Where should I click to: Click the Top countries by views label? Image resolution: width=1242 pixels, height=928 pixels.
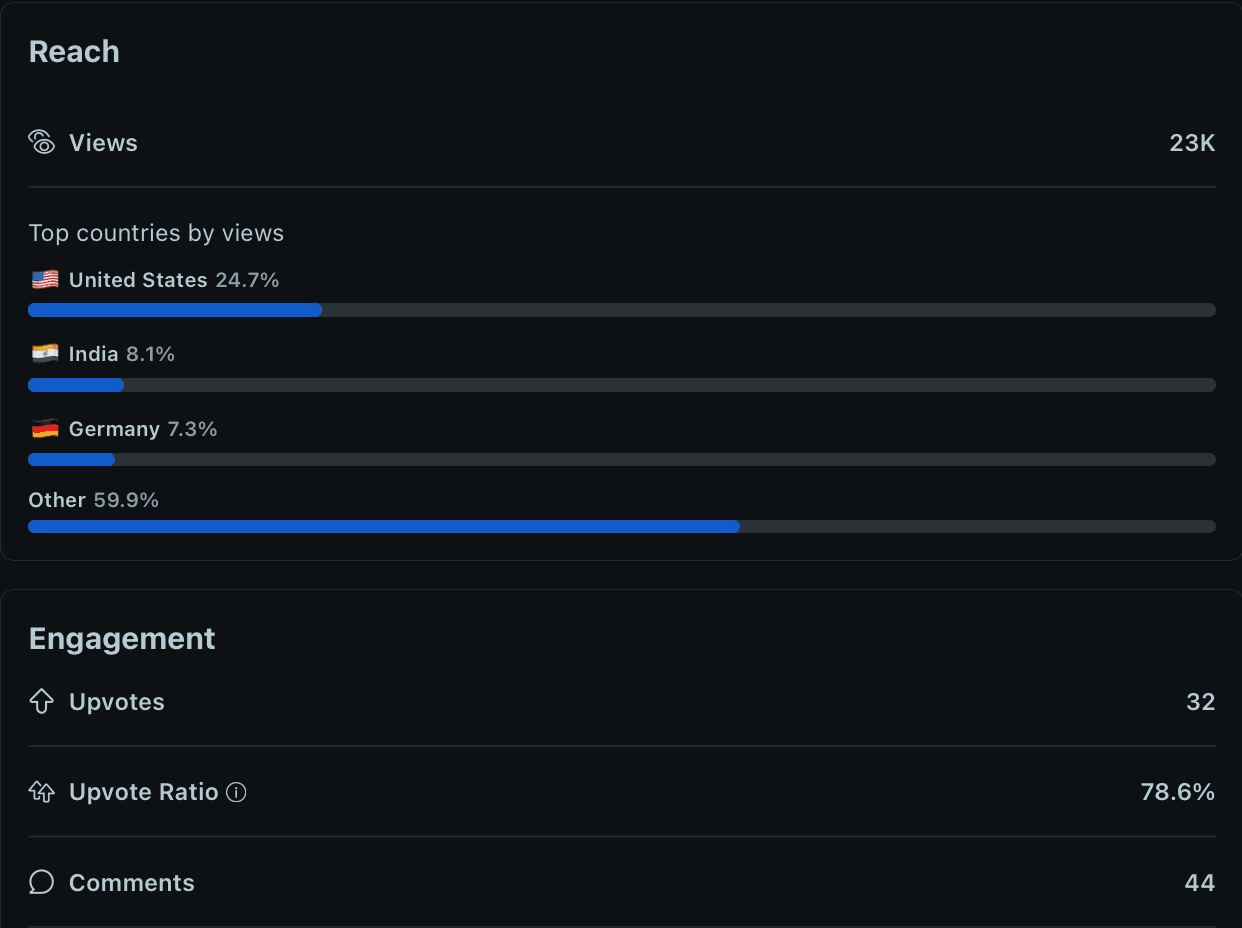[x=156, y=233]
